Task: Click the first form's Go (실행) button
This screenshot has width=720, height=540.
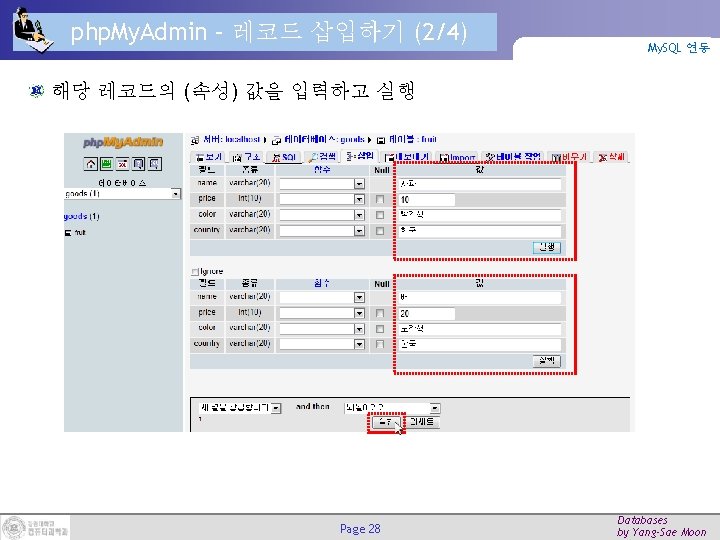Action: pyautogui.click(x=547, y=248)
